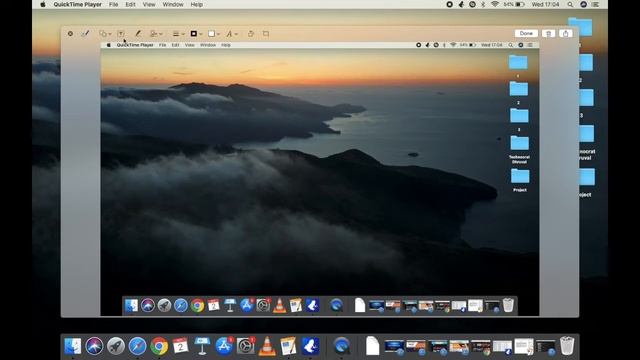Open Safari from the Dock
The image size is (640, 360).
tap(138, 346)
